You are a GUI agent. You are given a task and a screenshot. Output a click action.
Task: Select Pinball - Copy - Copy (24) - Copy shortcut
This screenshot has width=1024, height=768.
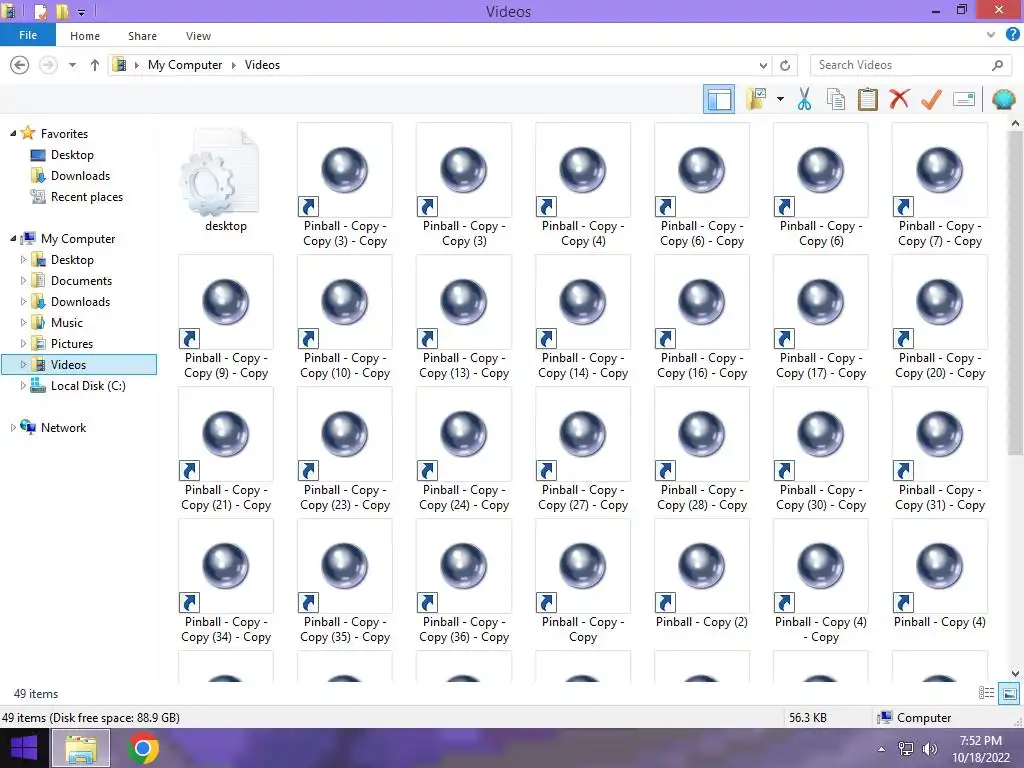(x=464, y=450)
